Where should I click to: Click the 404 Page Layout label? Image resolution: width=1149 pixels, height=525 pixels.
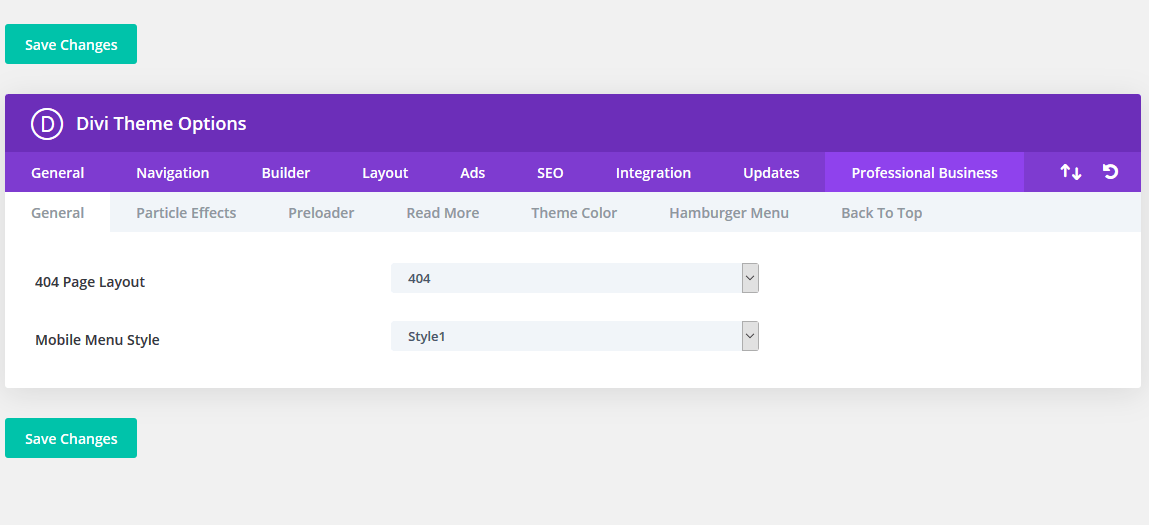pyautogui.click(x=90, y=282)
